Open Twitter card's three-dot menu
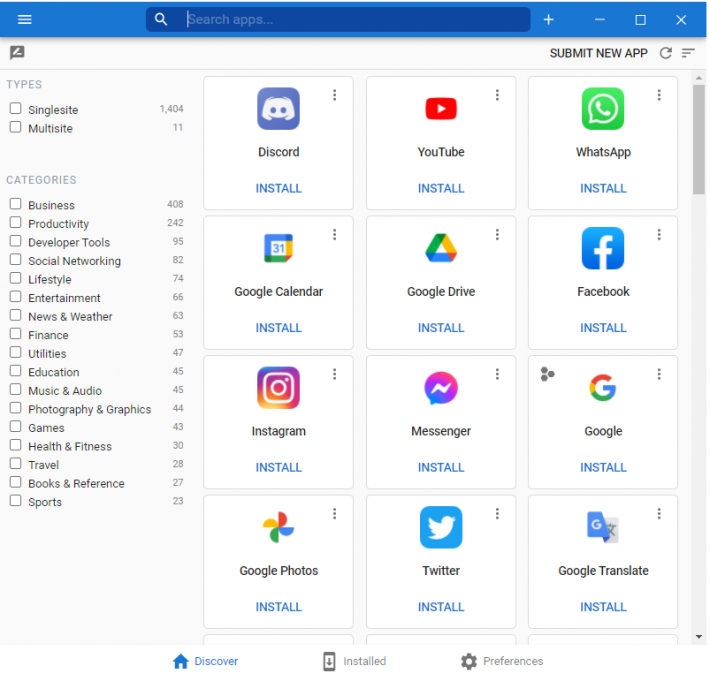The image size is (710, 681). [x=497, y=513]
